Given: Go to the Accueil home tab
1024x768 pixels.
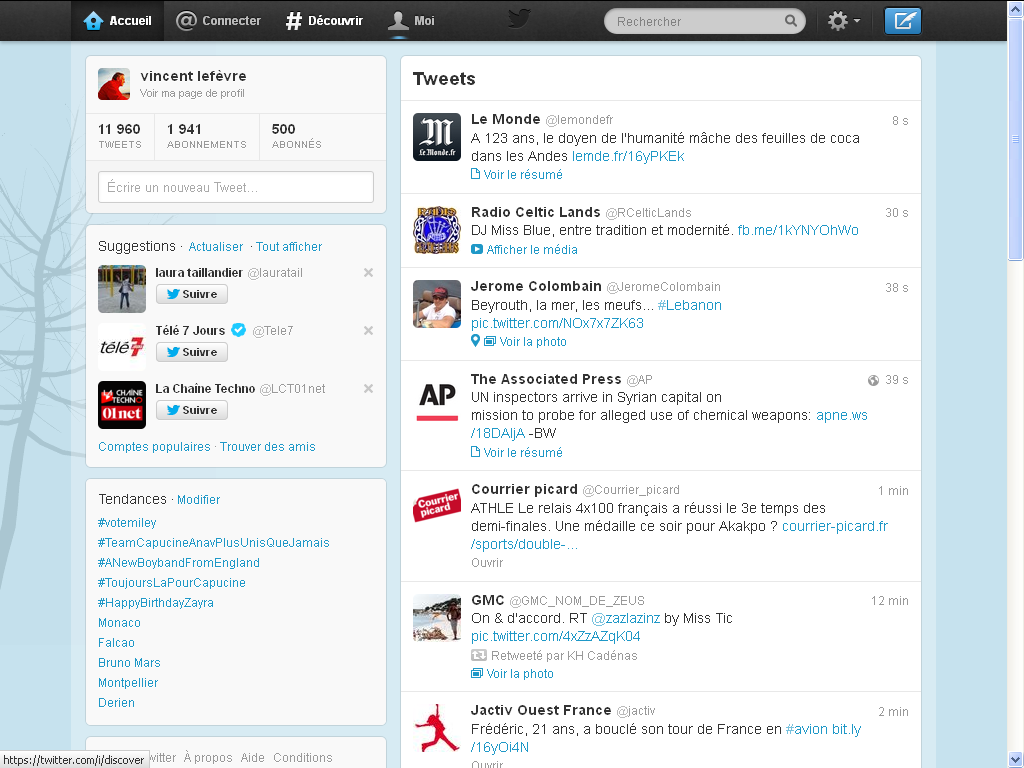Looking at the screenshot, I should pyautogui.click(x=118, y=21).
